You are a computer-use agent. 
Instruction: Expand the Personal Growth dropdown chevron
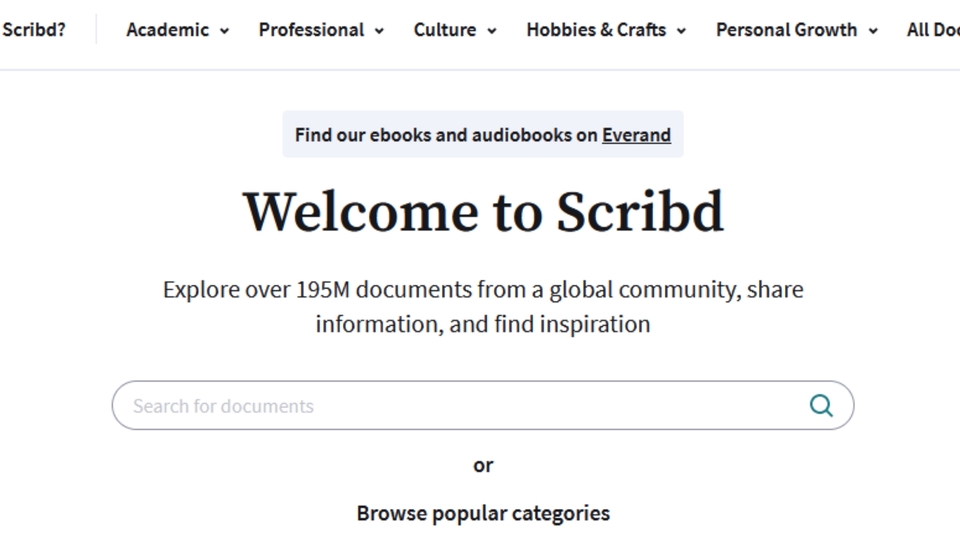click(x=873, y=31)
